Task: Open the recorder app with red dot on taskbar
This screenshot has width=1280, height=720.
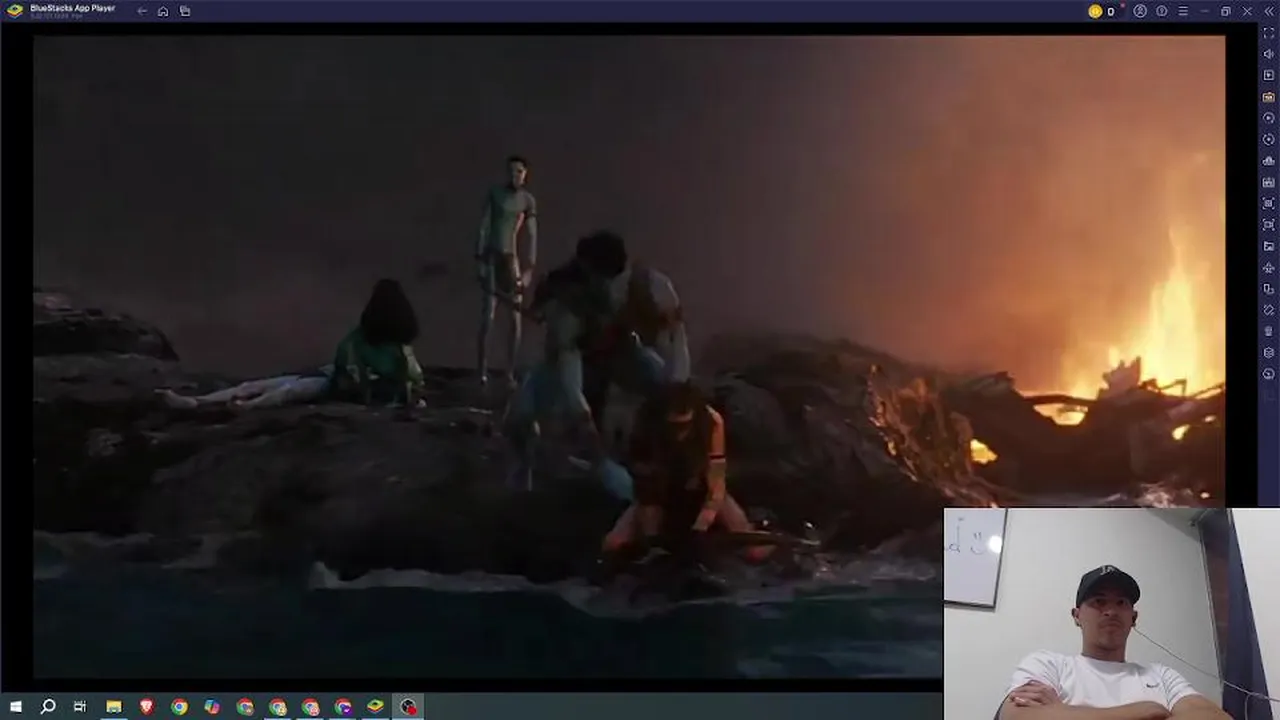Action: click(x=408, y=707)
